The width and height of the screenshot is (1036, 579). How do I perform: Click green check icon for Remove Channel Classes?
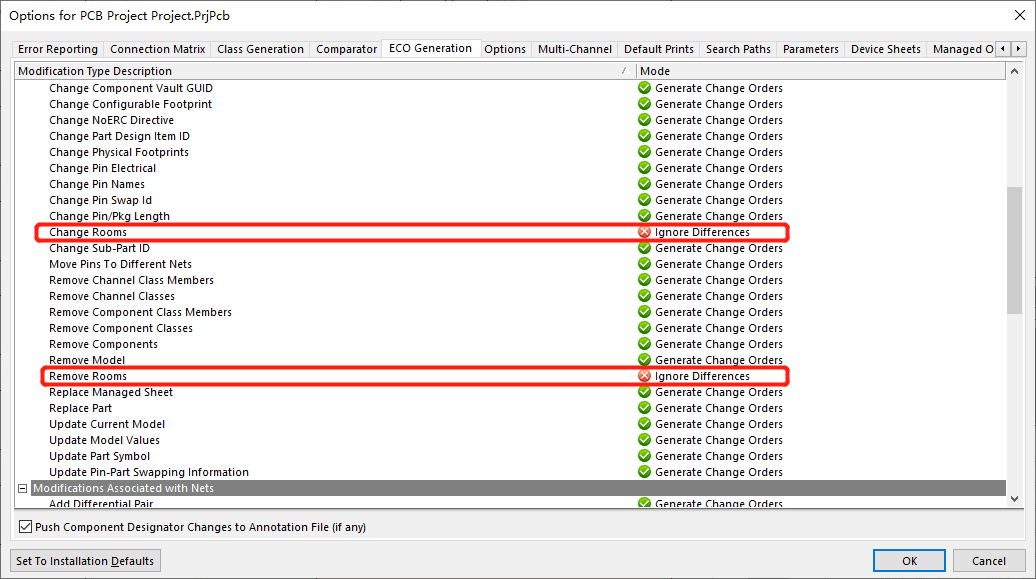click(644, 296)
